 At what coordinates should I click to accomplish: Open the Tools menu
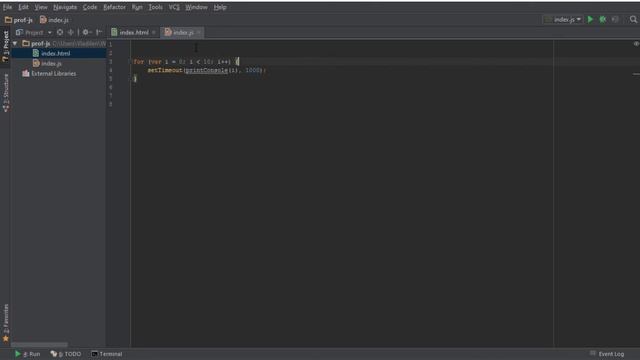[156, 7]
